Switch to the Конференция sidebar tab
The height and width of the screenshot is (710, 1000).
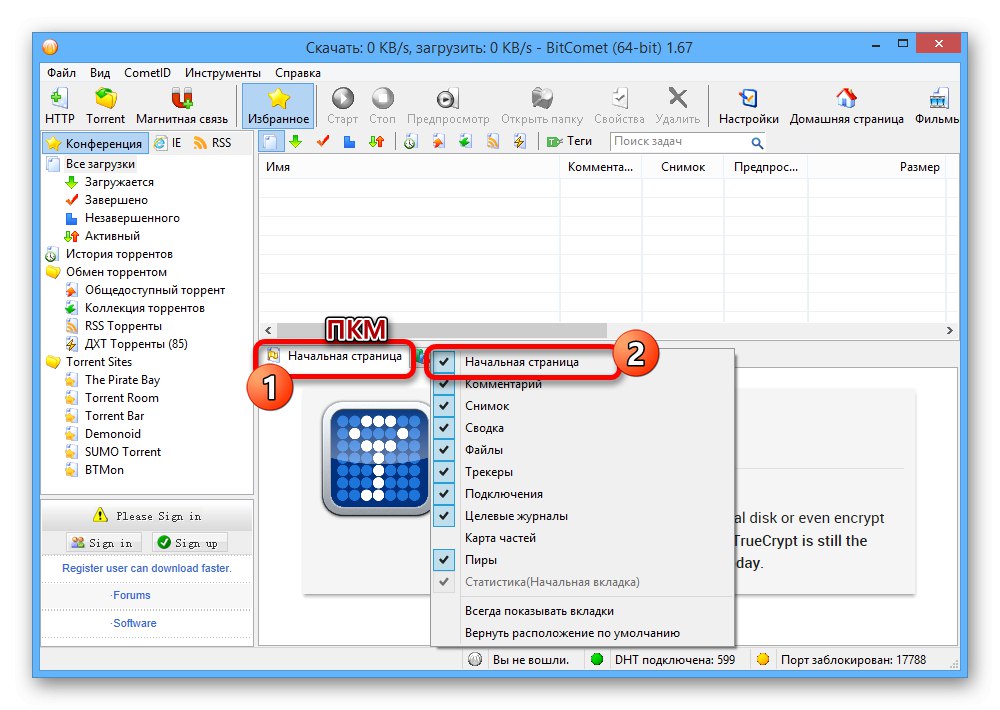(x=96, y=143)
